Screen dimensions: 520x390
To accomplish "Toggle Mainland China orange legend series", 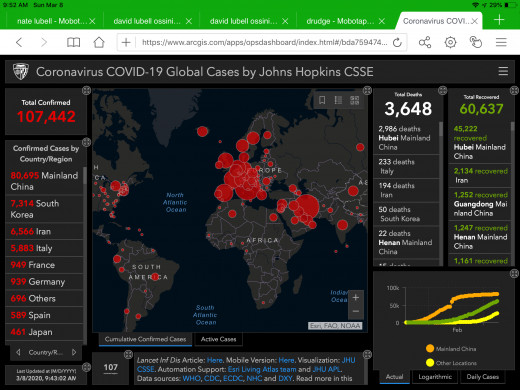I will click(451, 349).
